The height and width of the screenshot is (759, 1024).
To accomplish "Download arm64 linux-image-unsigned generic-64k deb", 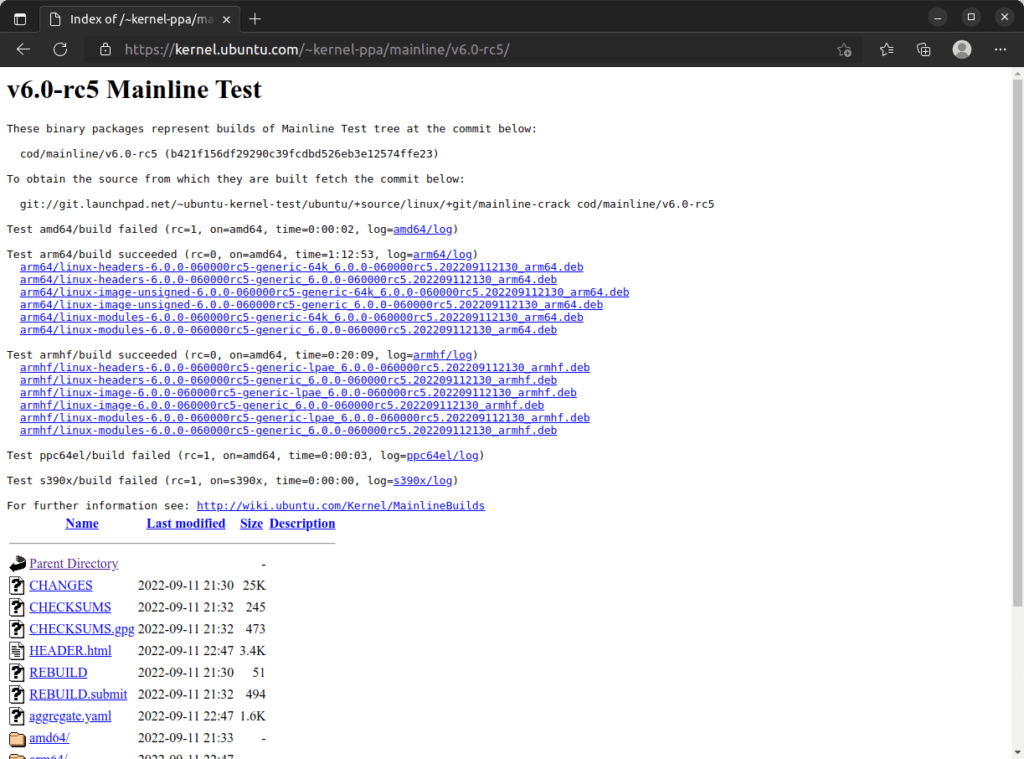I will coord(324,292).
